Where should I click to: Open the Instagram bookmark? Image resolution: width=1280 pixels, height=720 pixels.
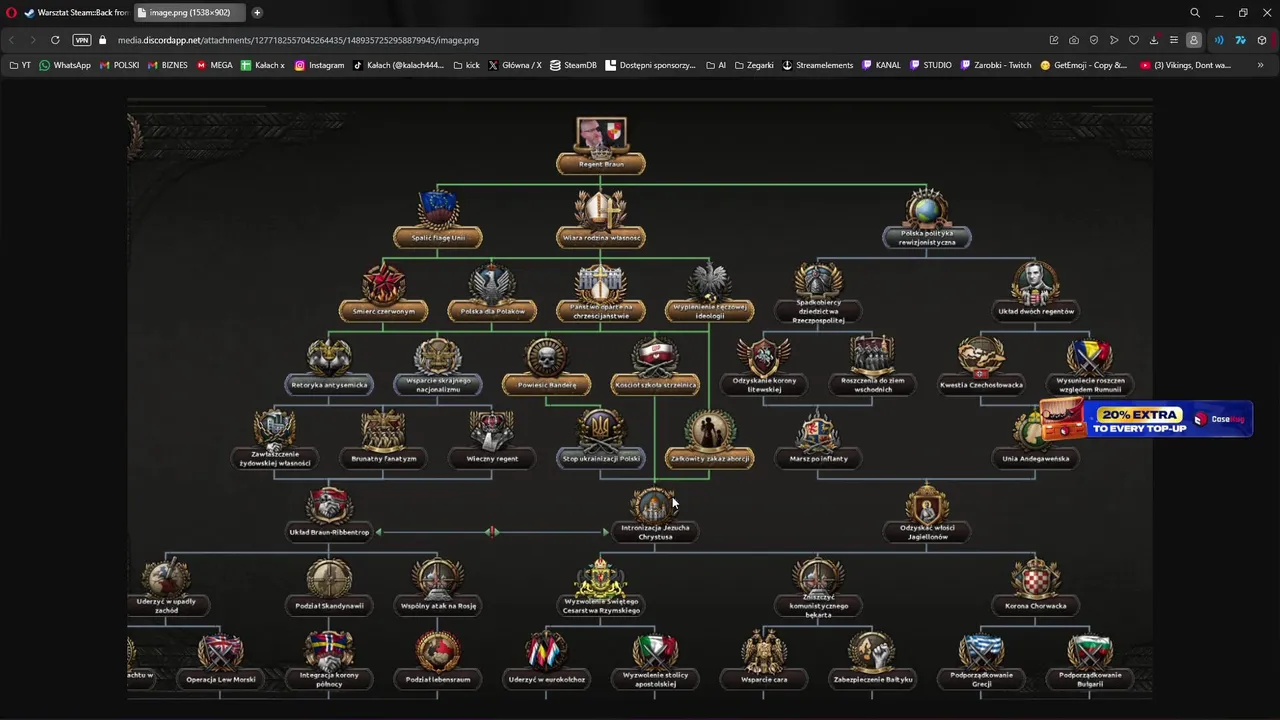pyautogui.click(x=319, y=65)
